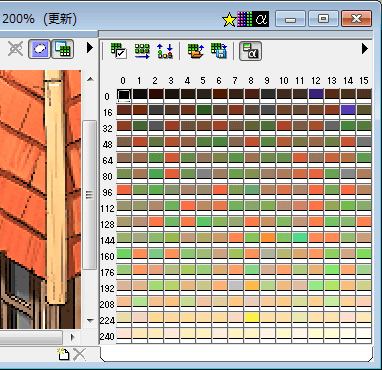Image resolution: width=382 pixels, height=370 pixels.
Task: Open palette from file folder icon
Action: pos(196,51)
